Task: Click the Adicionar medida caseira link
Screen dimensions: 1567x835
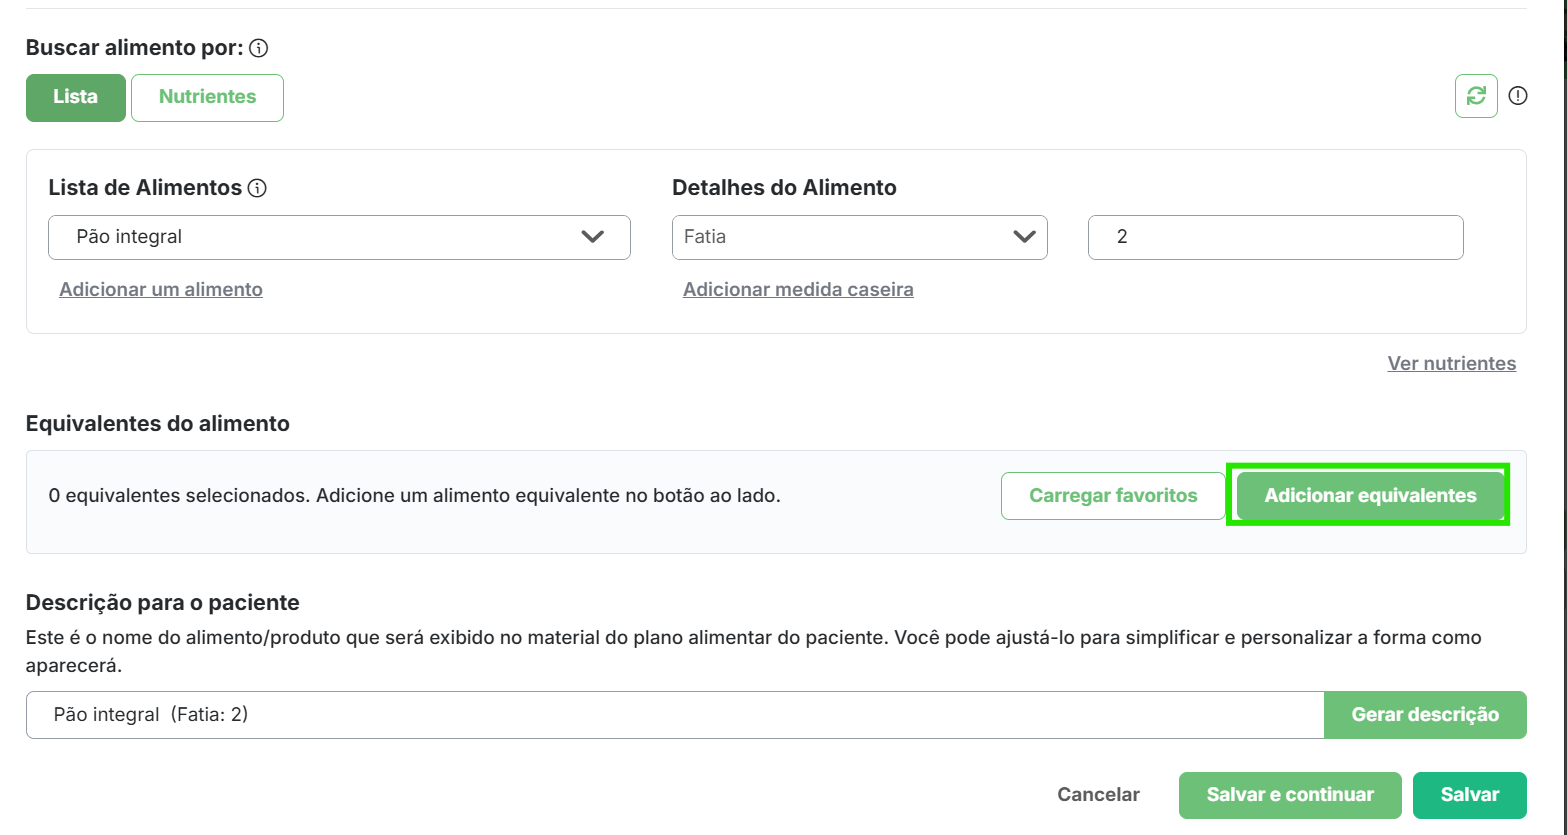Action: click(798, 290)
